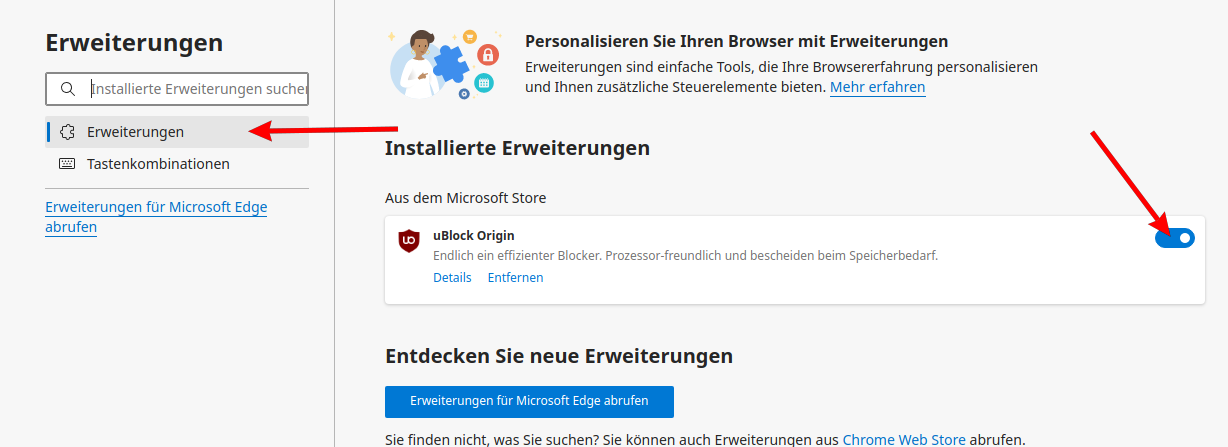This screenshot has height=447, width=1228.
Task: Click the puzzle piece Erweiterungen icon
Action: [68, 132]
